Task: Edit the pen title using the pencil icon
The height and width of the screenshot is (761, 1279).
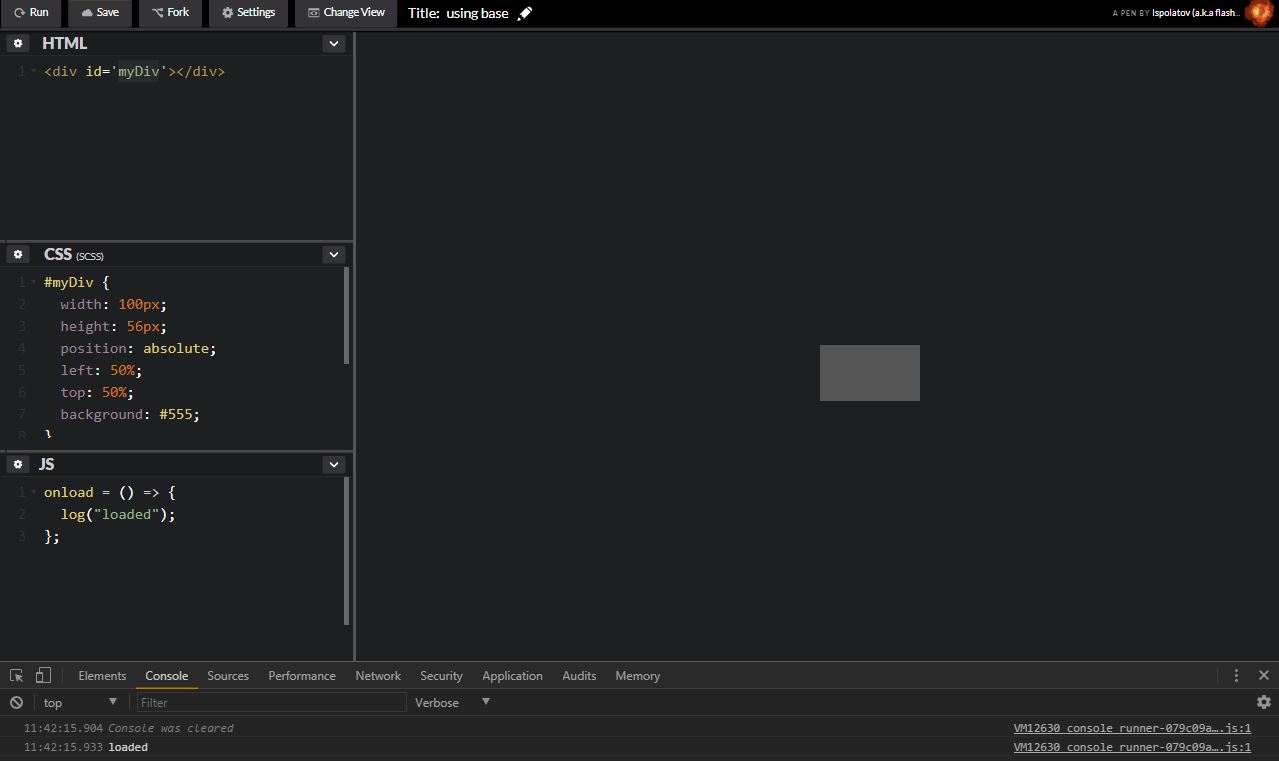Action: 524,13
